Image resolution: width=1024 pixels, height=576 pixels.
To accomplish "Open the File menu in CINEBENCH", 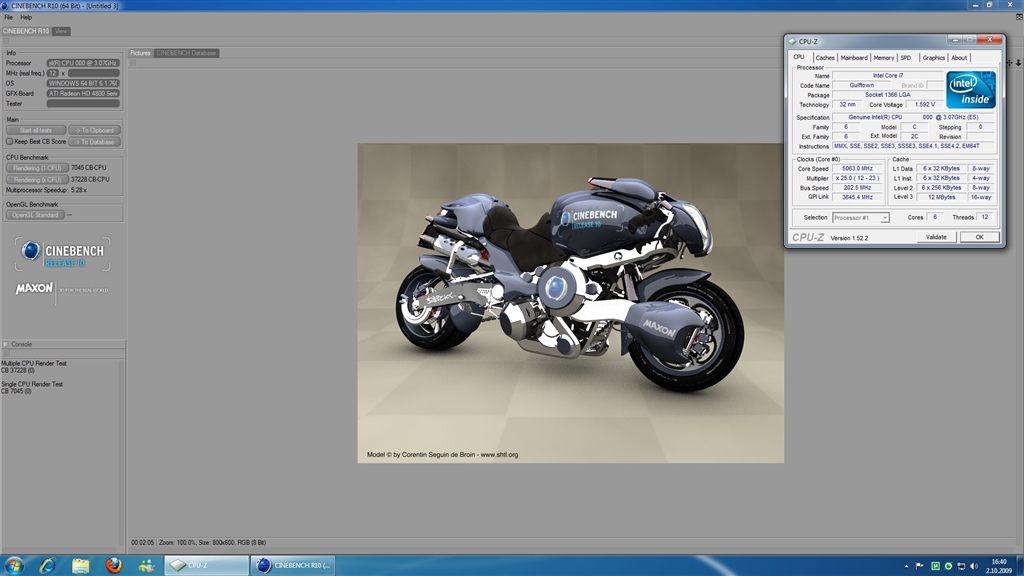I will click(8, 17).
